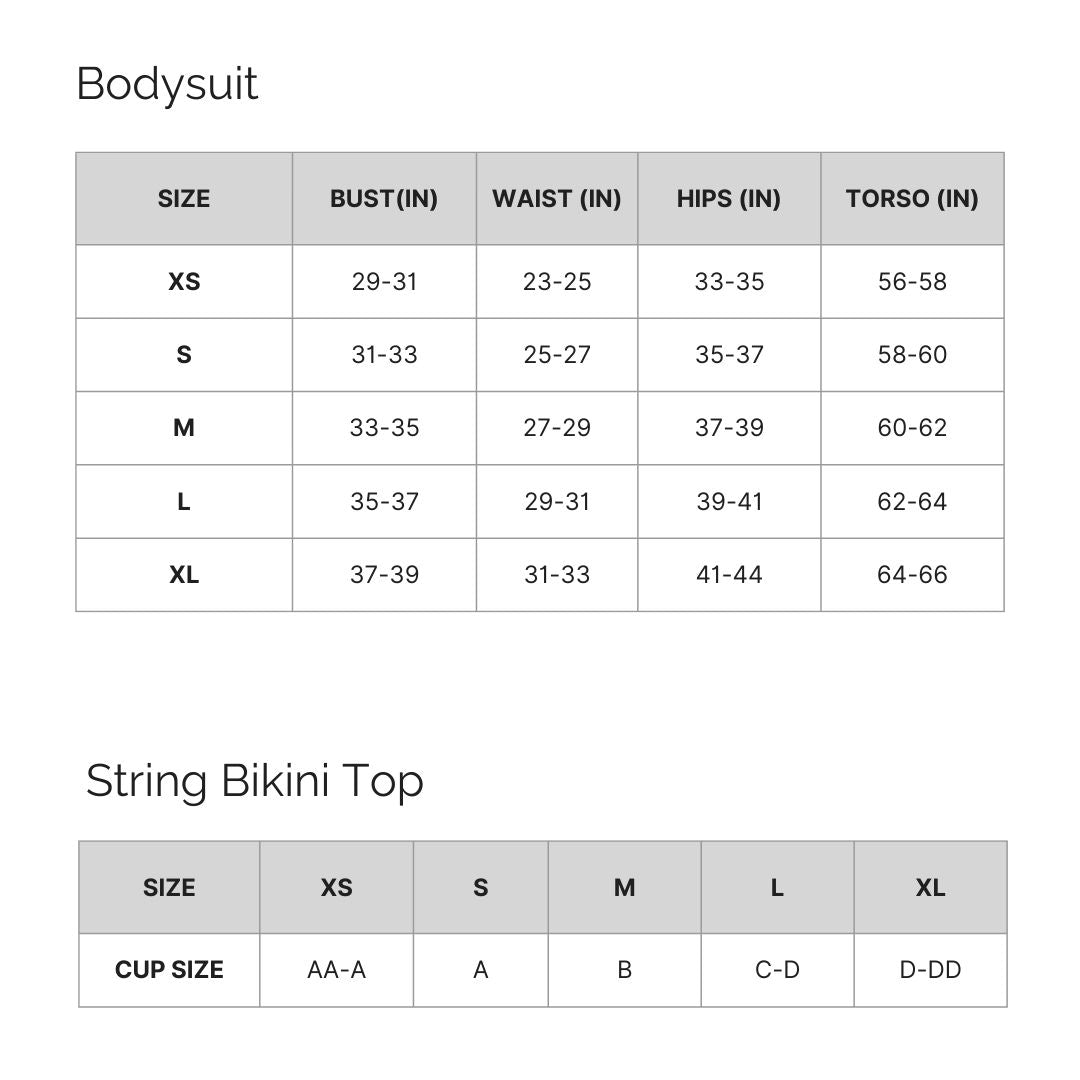Select the torso value 64-66
This screenshot has width=1080, height=1080.
point(912,574)
